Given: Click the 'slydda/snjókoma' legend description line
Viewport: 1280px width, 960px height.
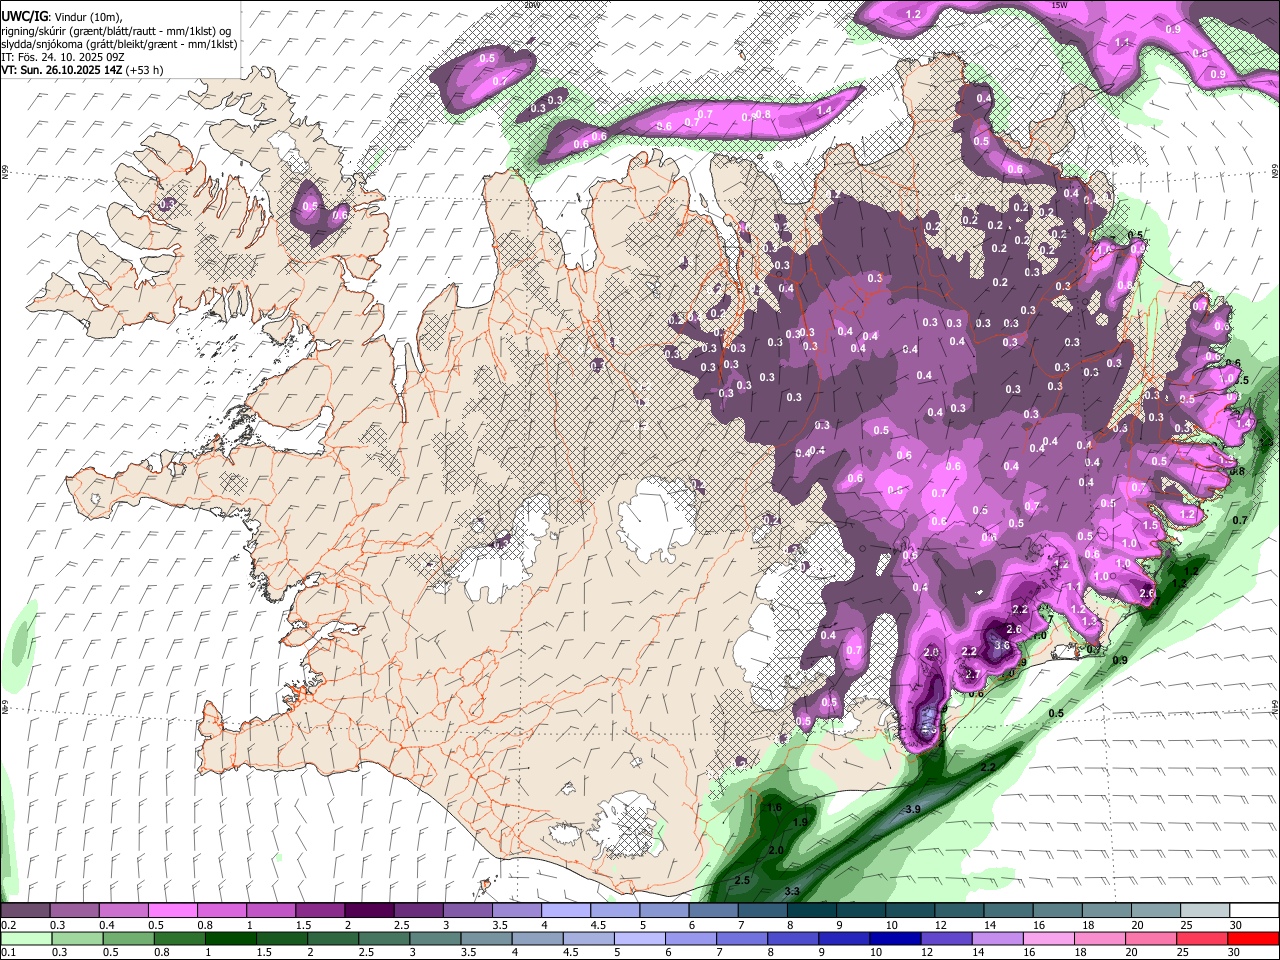Looking at the screenshot, I should (x=119, y=44).
